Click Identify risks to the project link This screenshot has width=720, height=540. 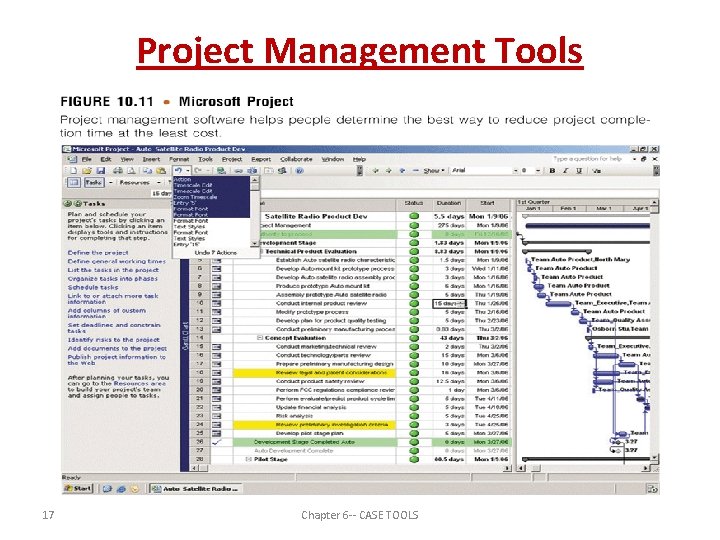pyautogui.click(x=113, y=340)
